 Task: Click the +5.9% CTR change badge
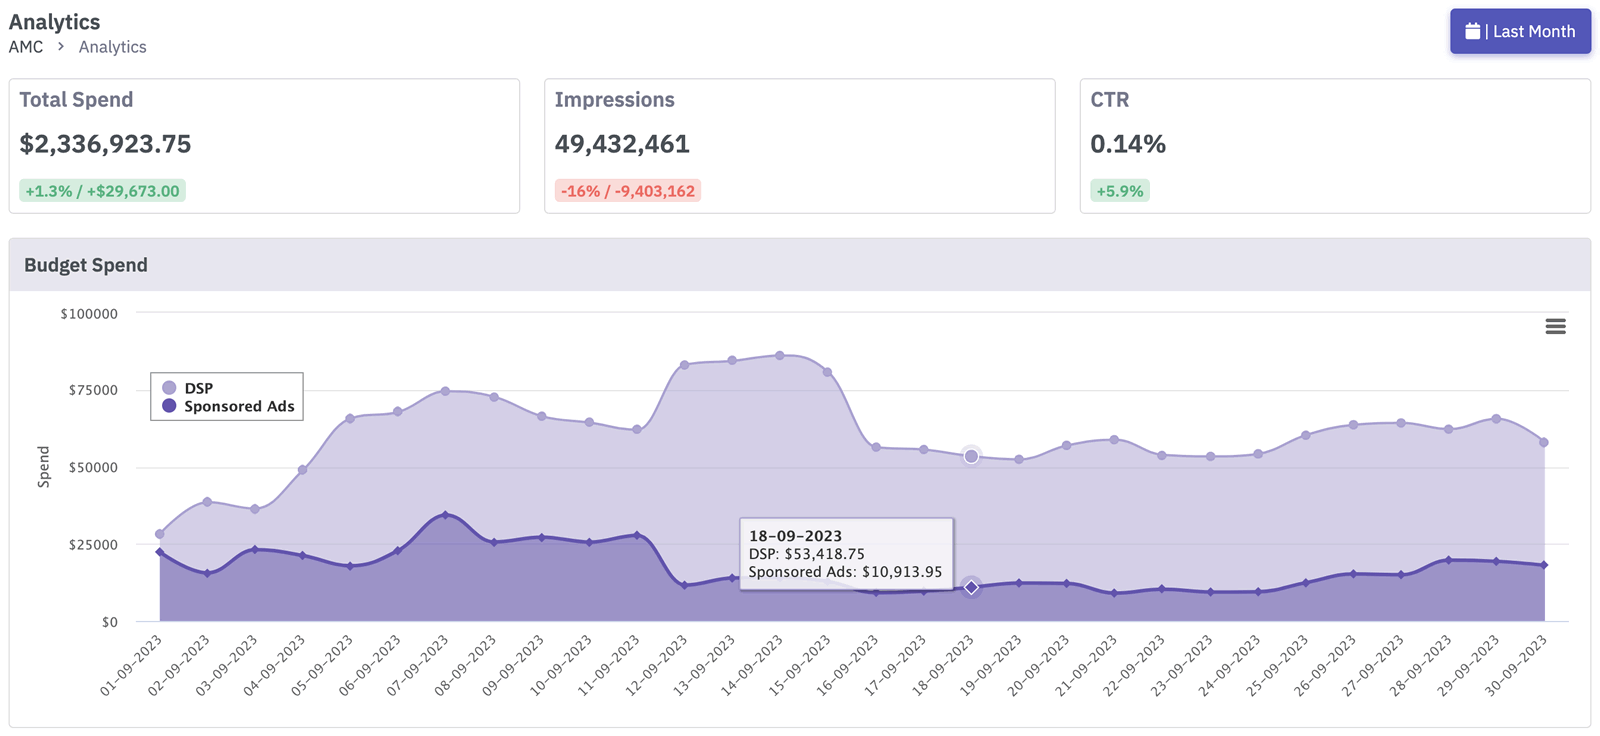click(1120, 191)
